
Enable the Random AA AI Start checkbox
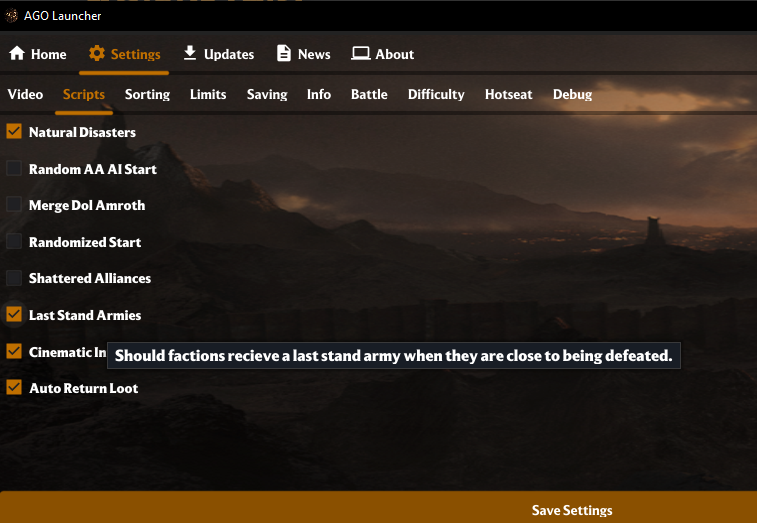tap(14, 168)
